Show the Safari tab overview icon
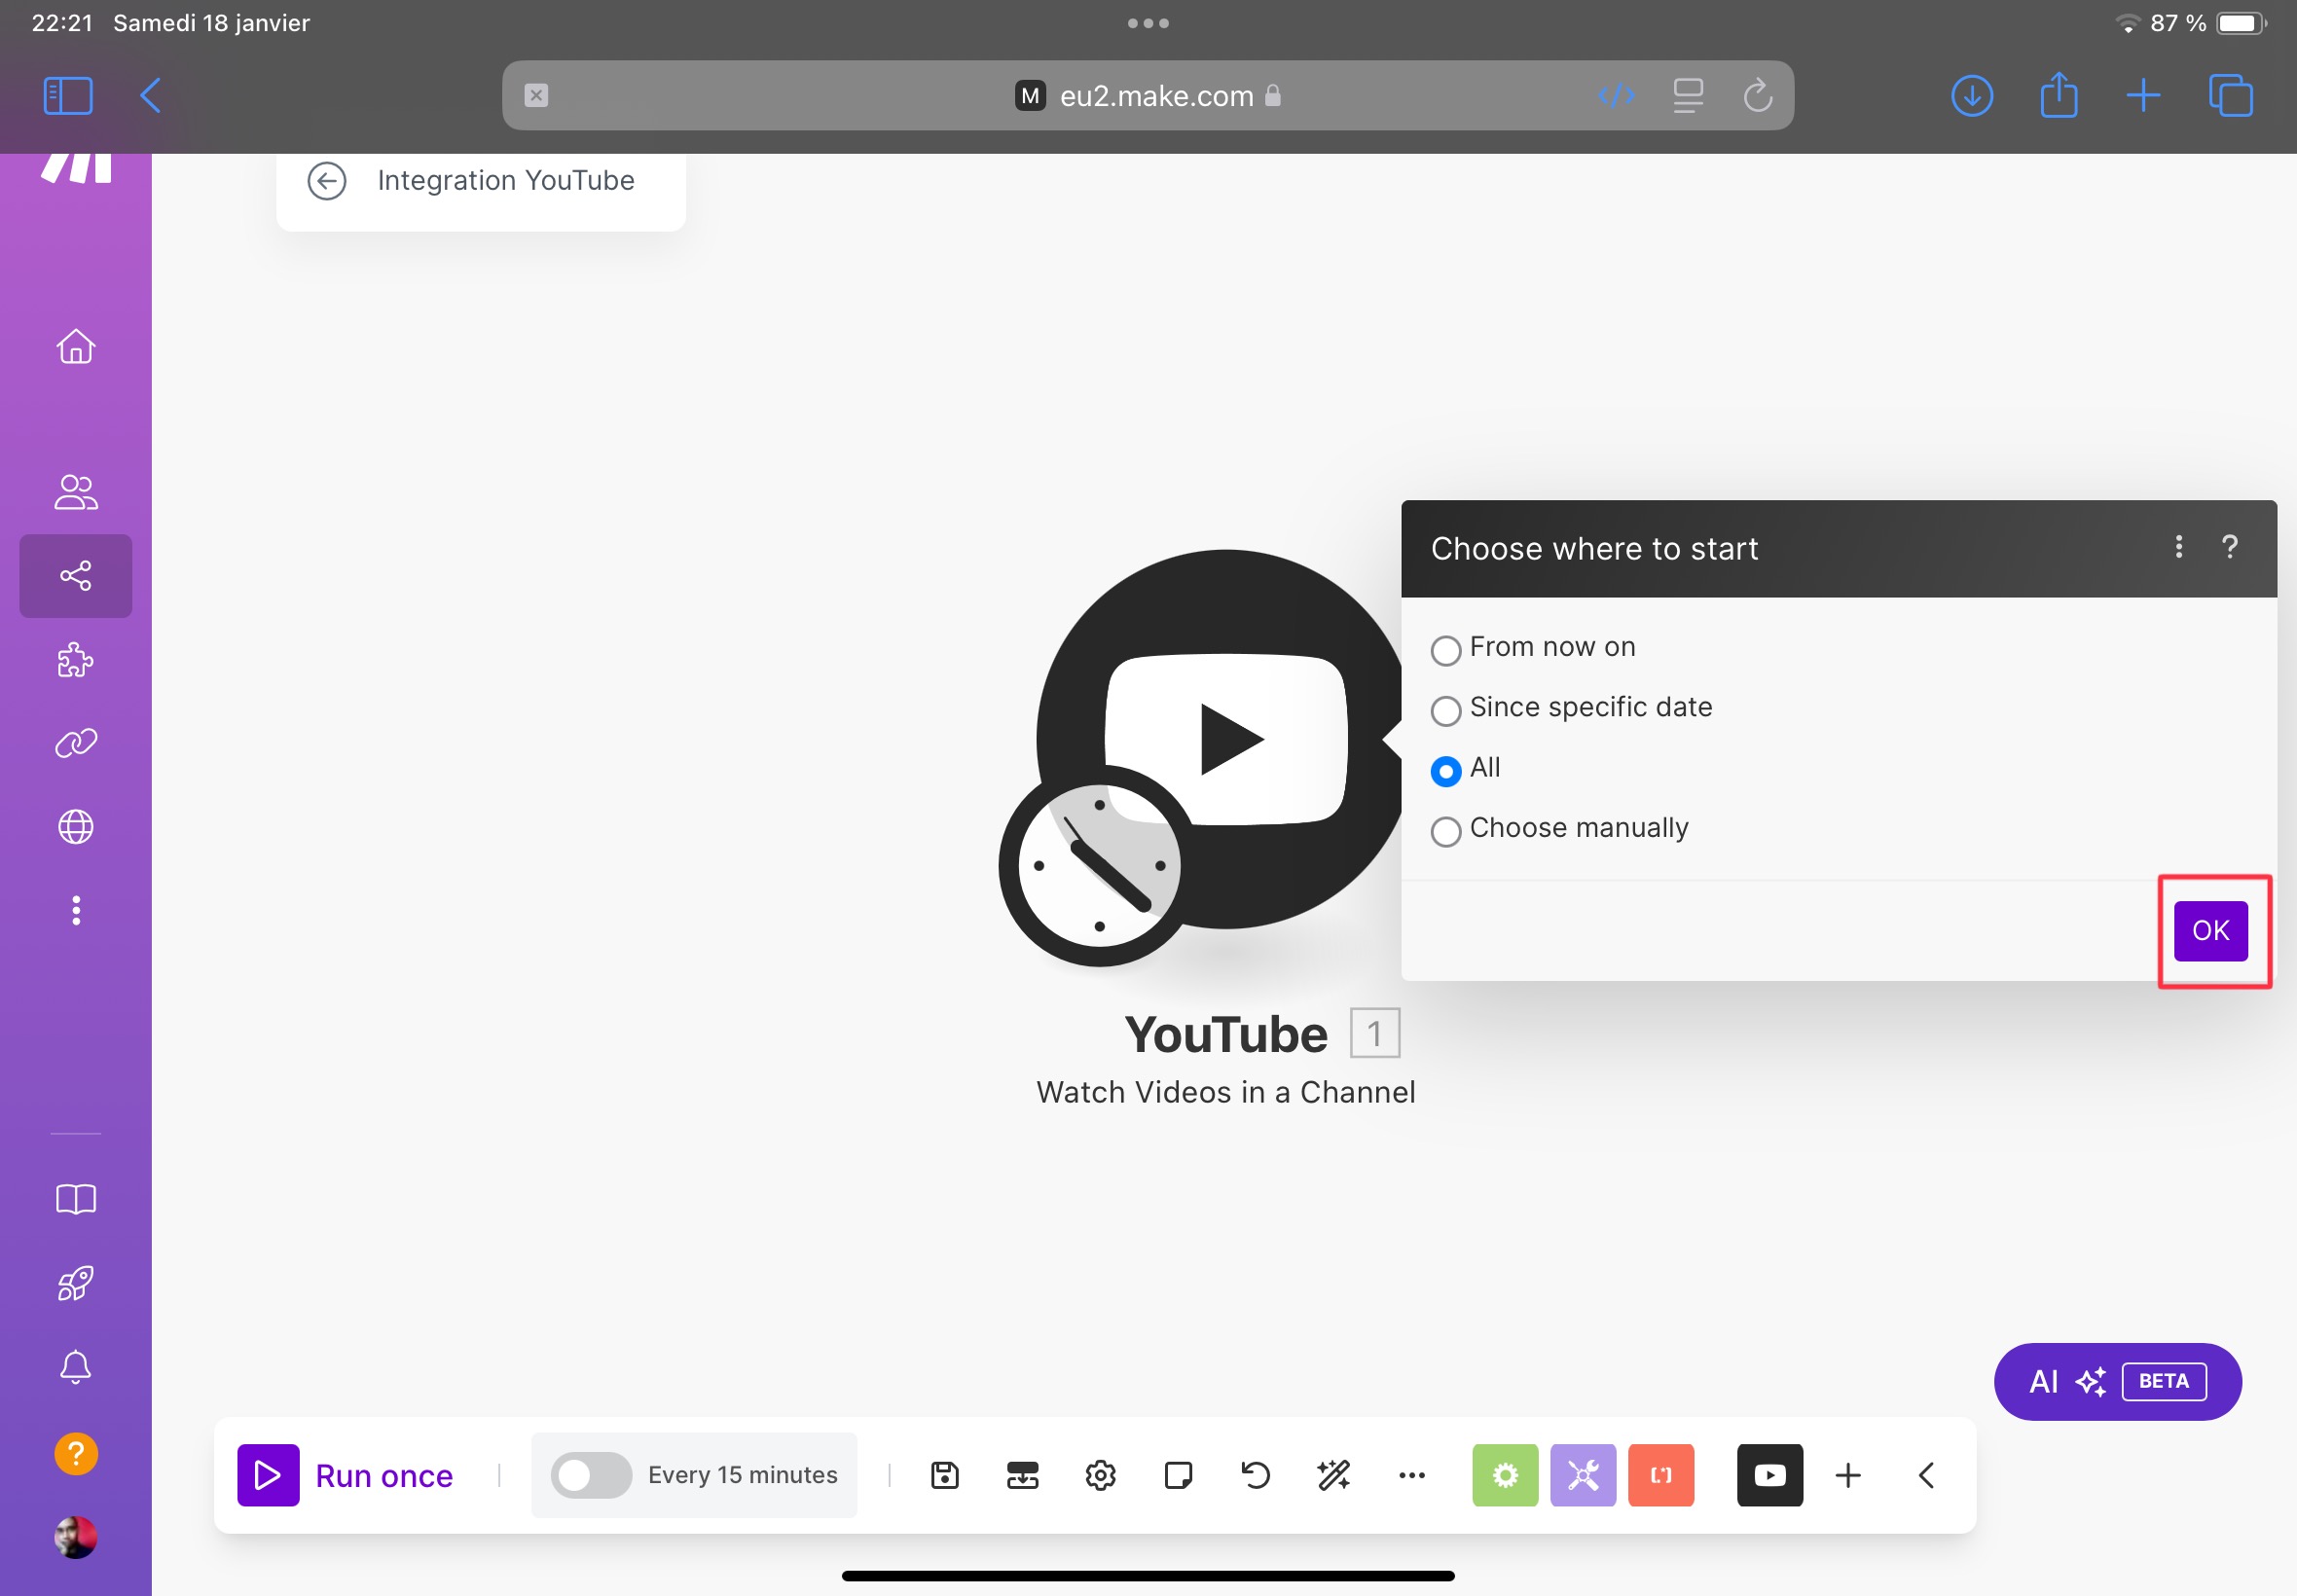The image size is (2297, 1596). point(2231,96)
